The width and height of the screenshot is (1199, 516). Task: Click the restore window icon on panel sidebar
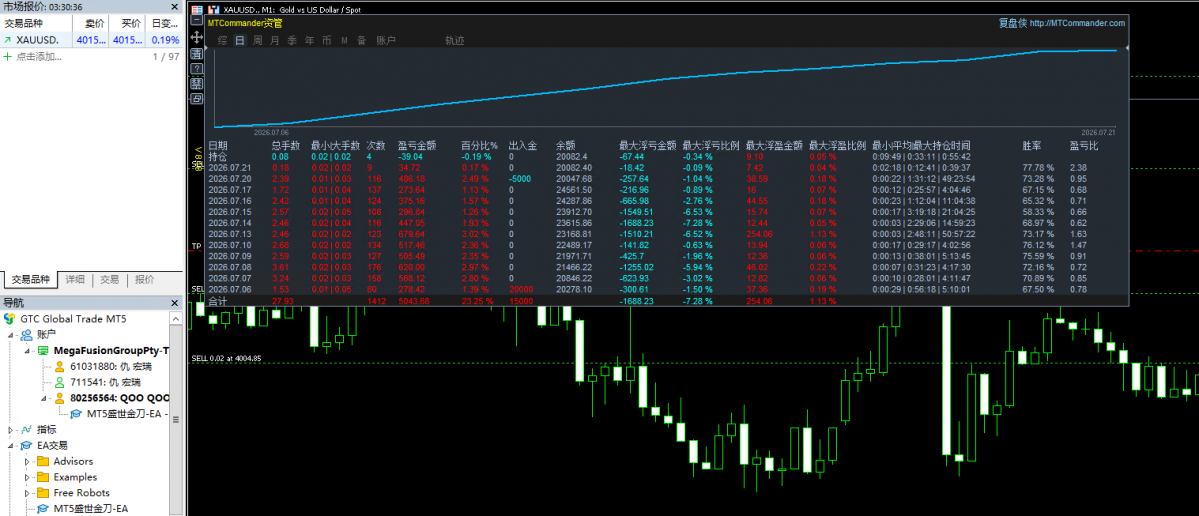[x=197, y=99]
